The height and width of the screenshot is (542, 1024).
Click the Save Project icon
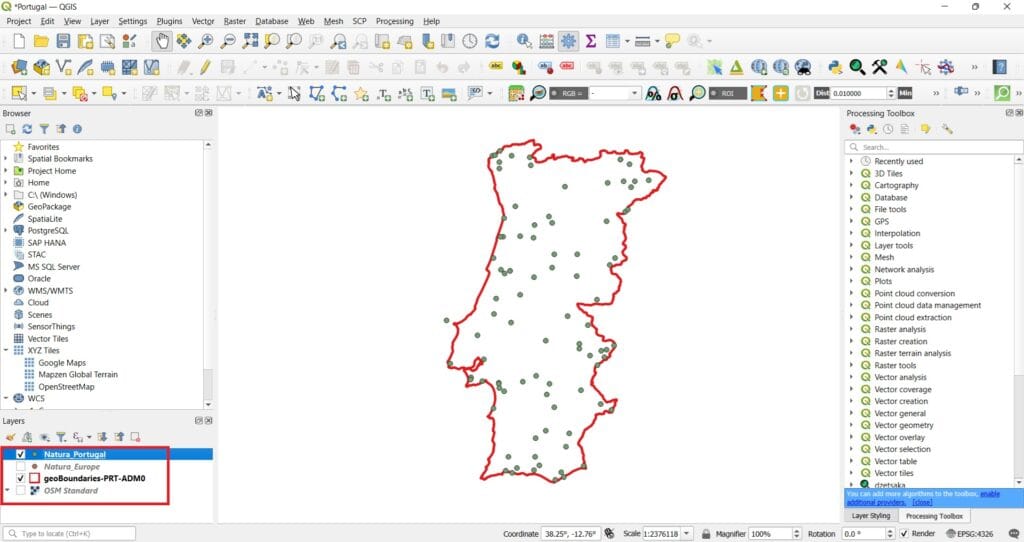click(x=63, y=42)
